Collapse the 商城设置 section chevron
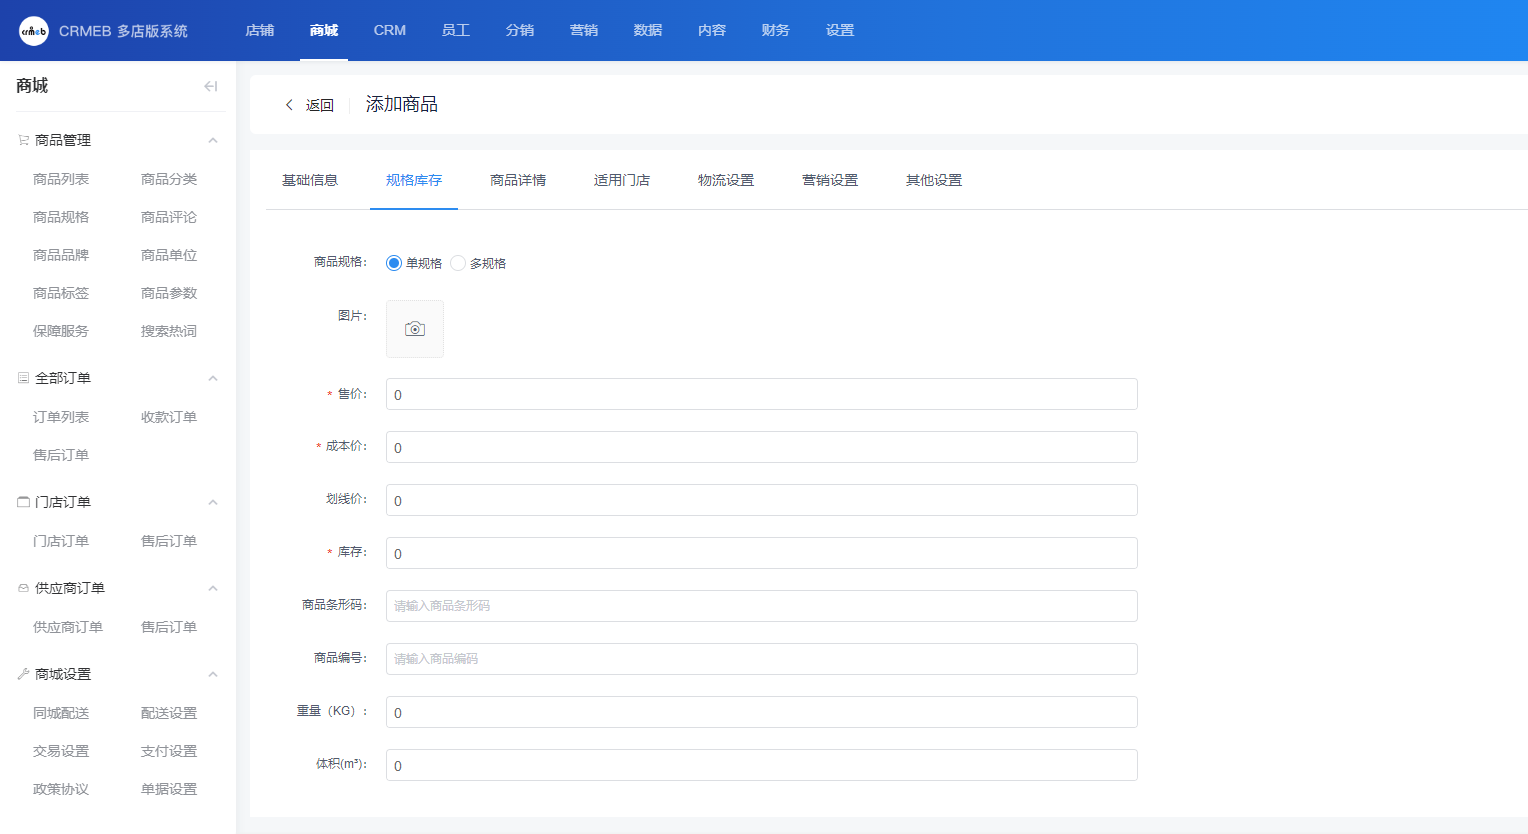 pos(213,674)
